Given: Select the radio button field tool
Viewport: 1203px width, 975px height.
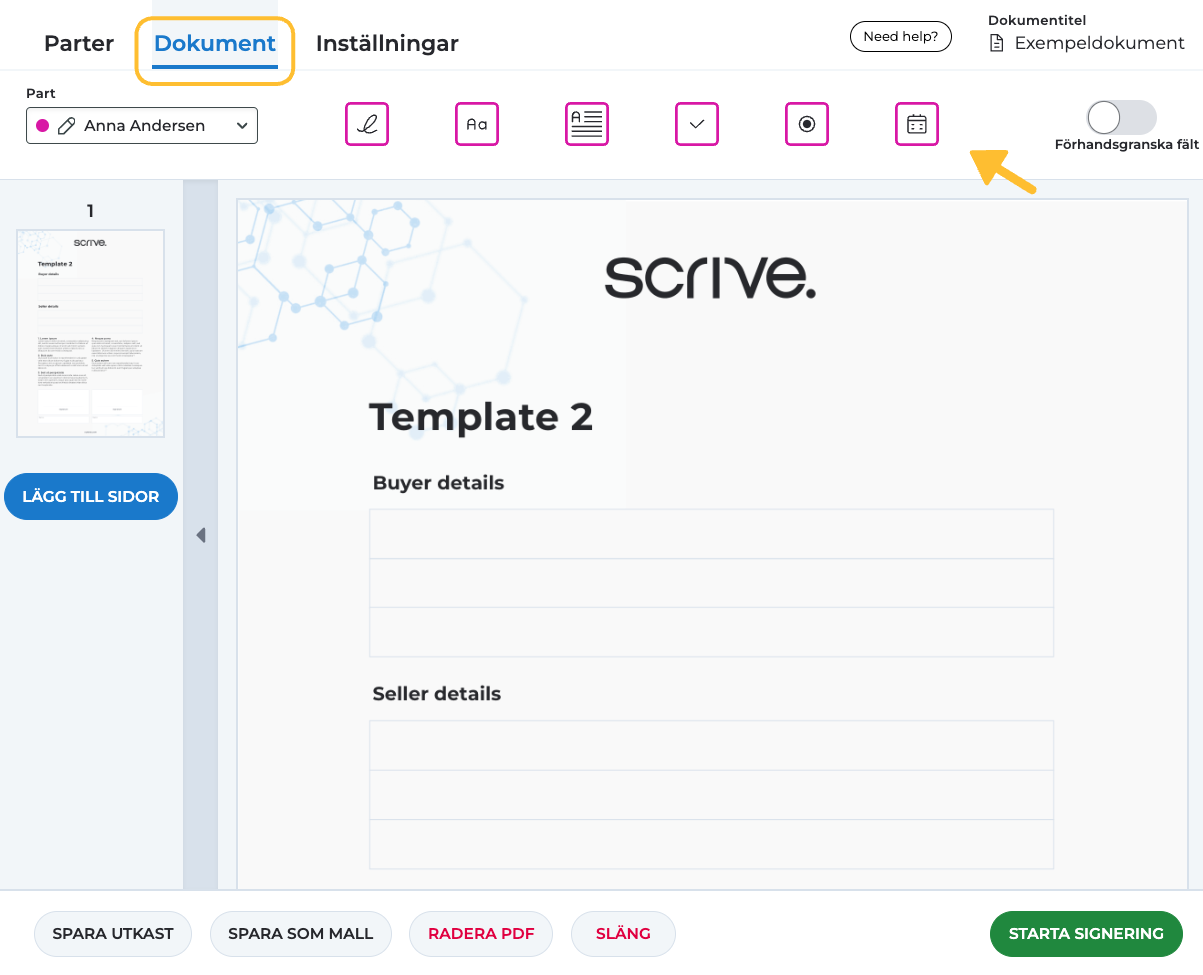Looking at the screenshot, I should [807, 124].
